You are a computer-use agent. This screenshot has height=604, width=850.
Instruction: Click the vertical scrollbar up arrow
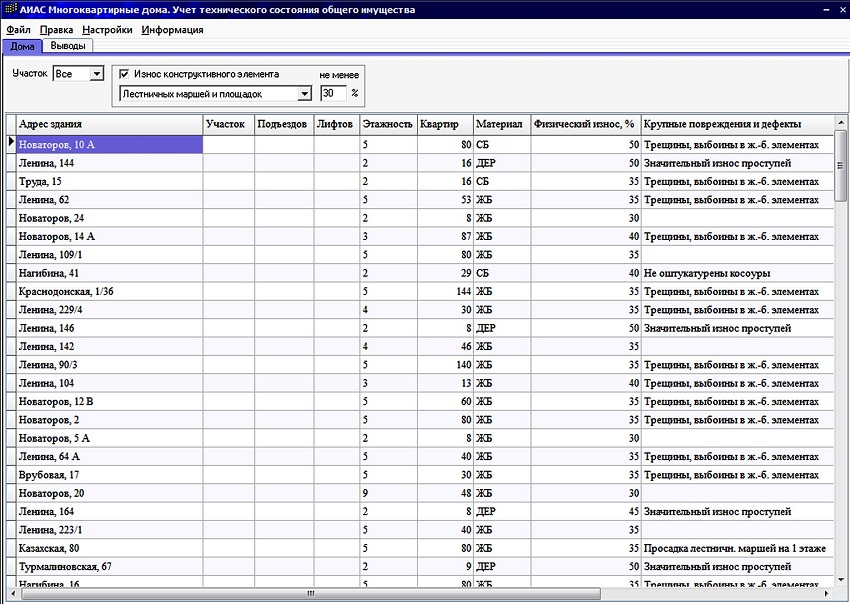click(x=840, y=122)
